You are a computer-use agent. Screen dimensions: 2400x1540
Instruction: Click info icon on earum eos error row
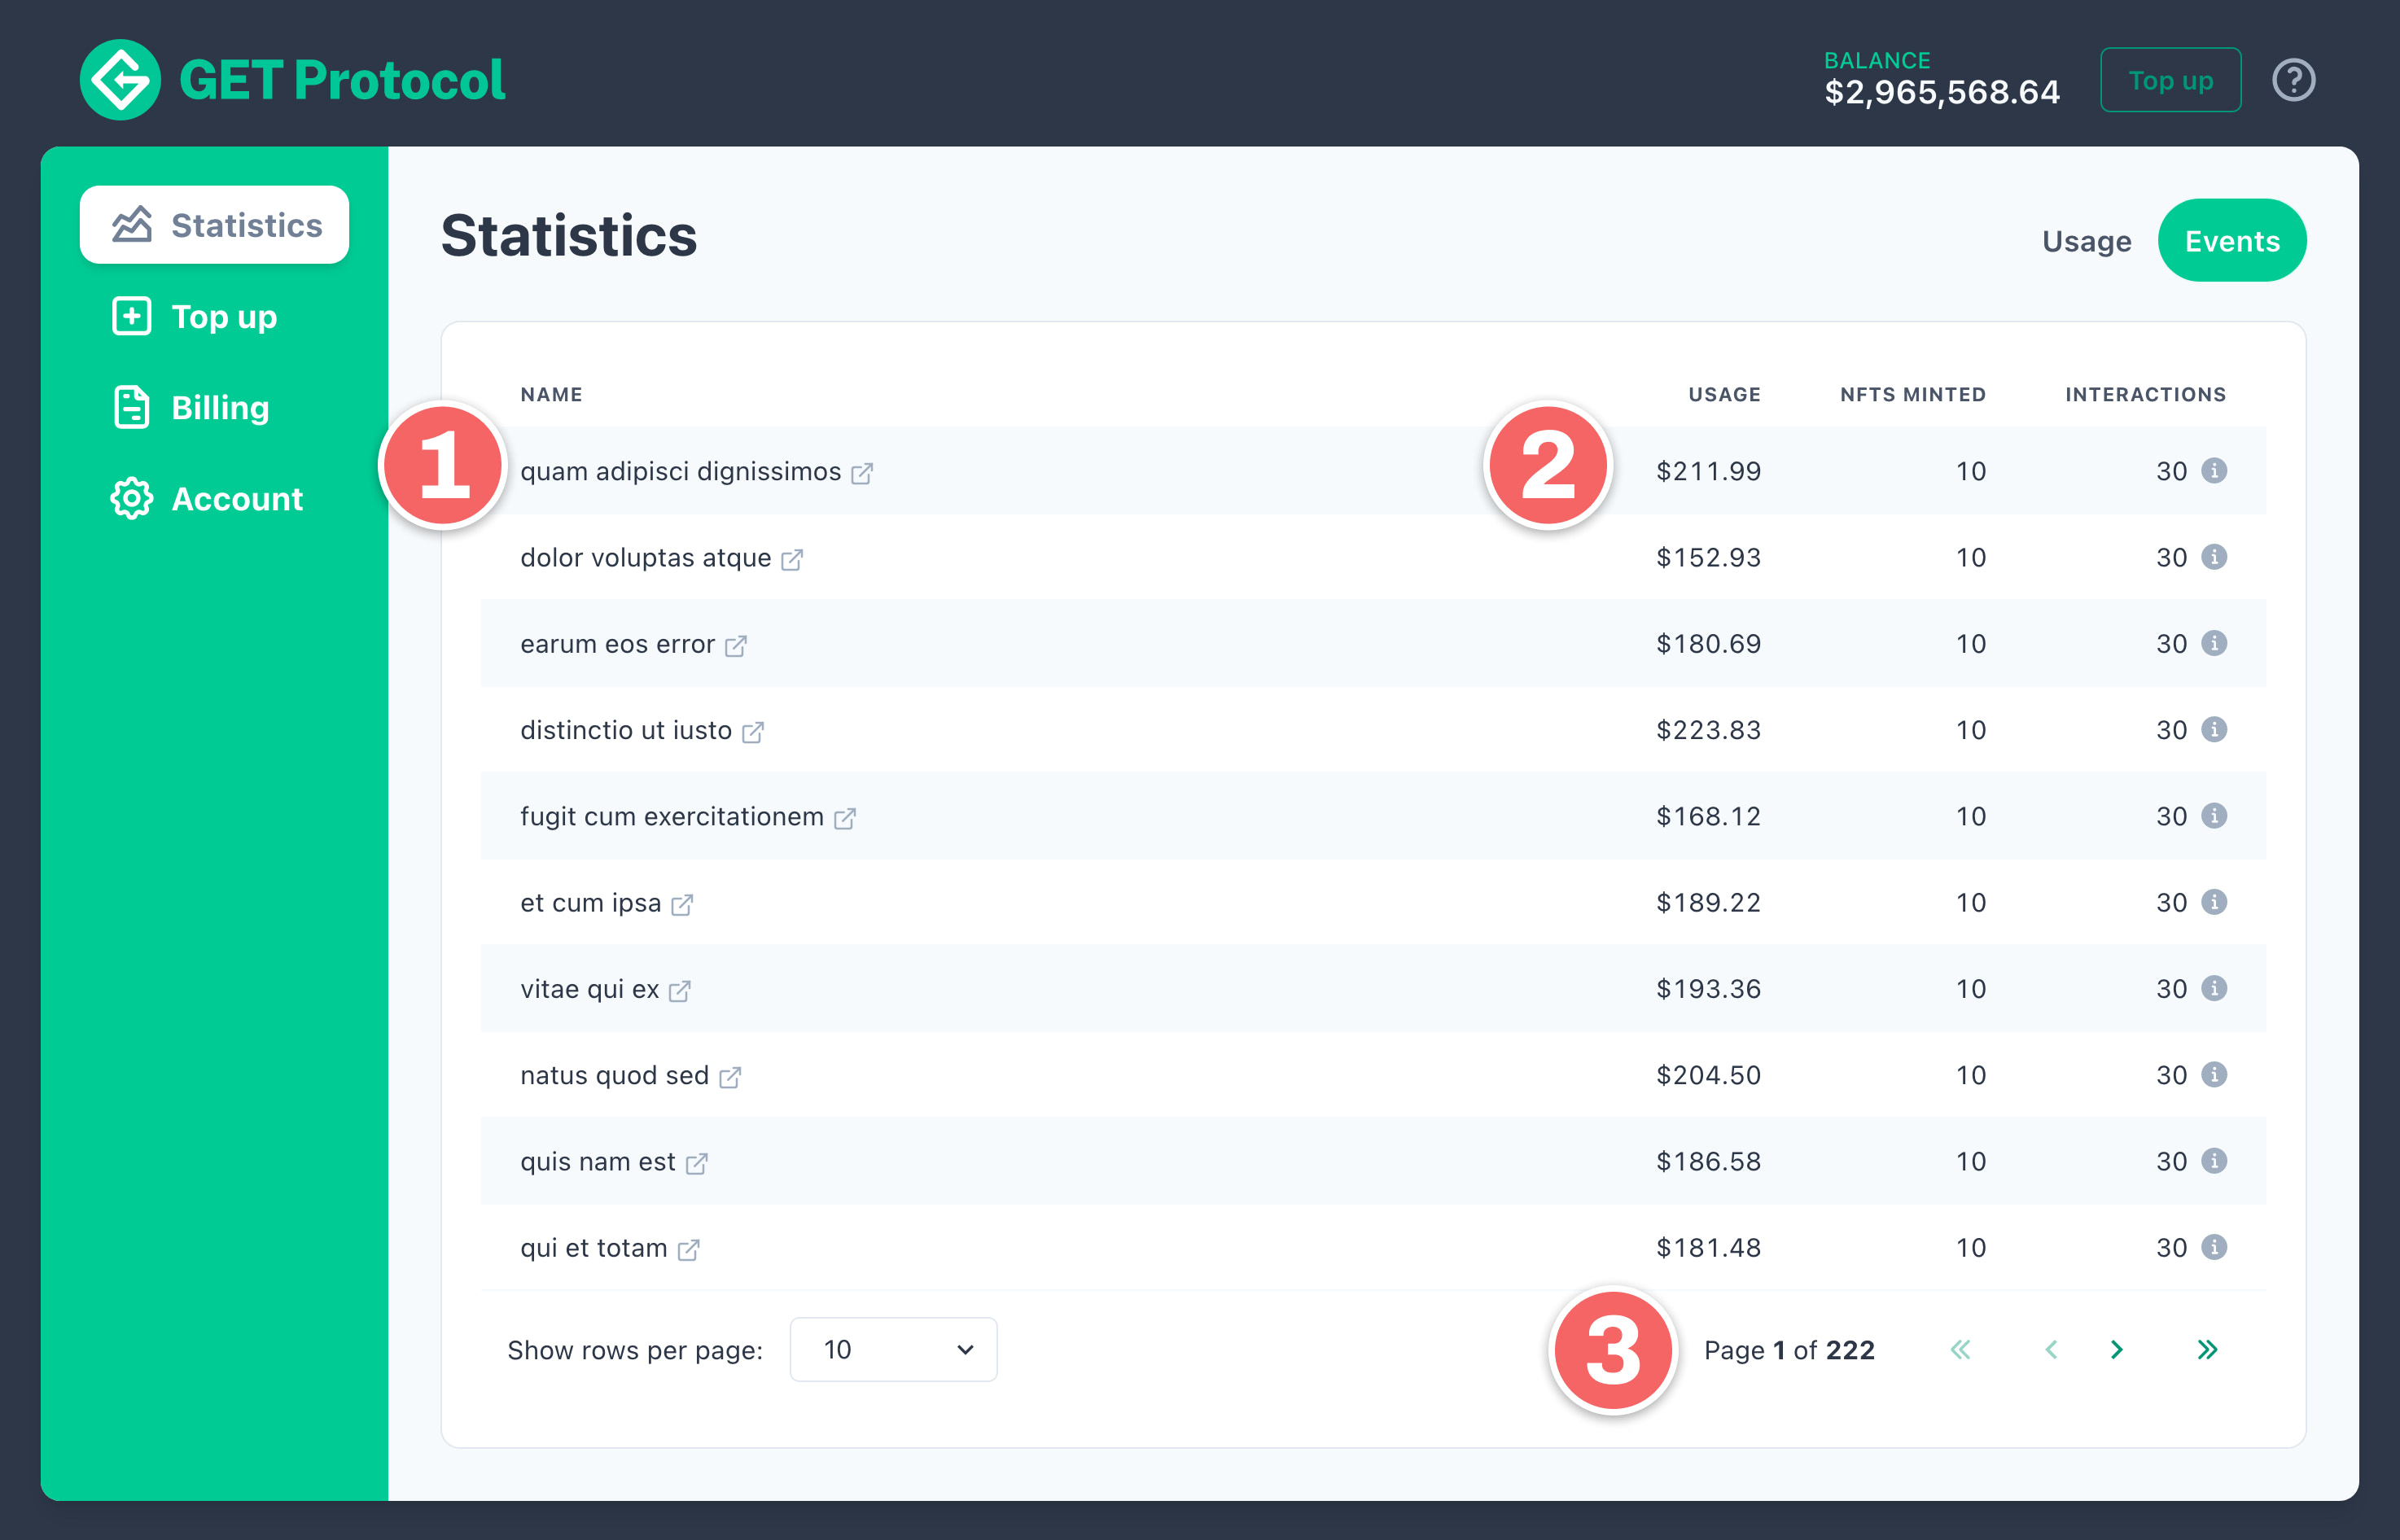pos(2214,643)
